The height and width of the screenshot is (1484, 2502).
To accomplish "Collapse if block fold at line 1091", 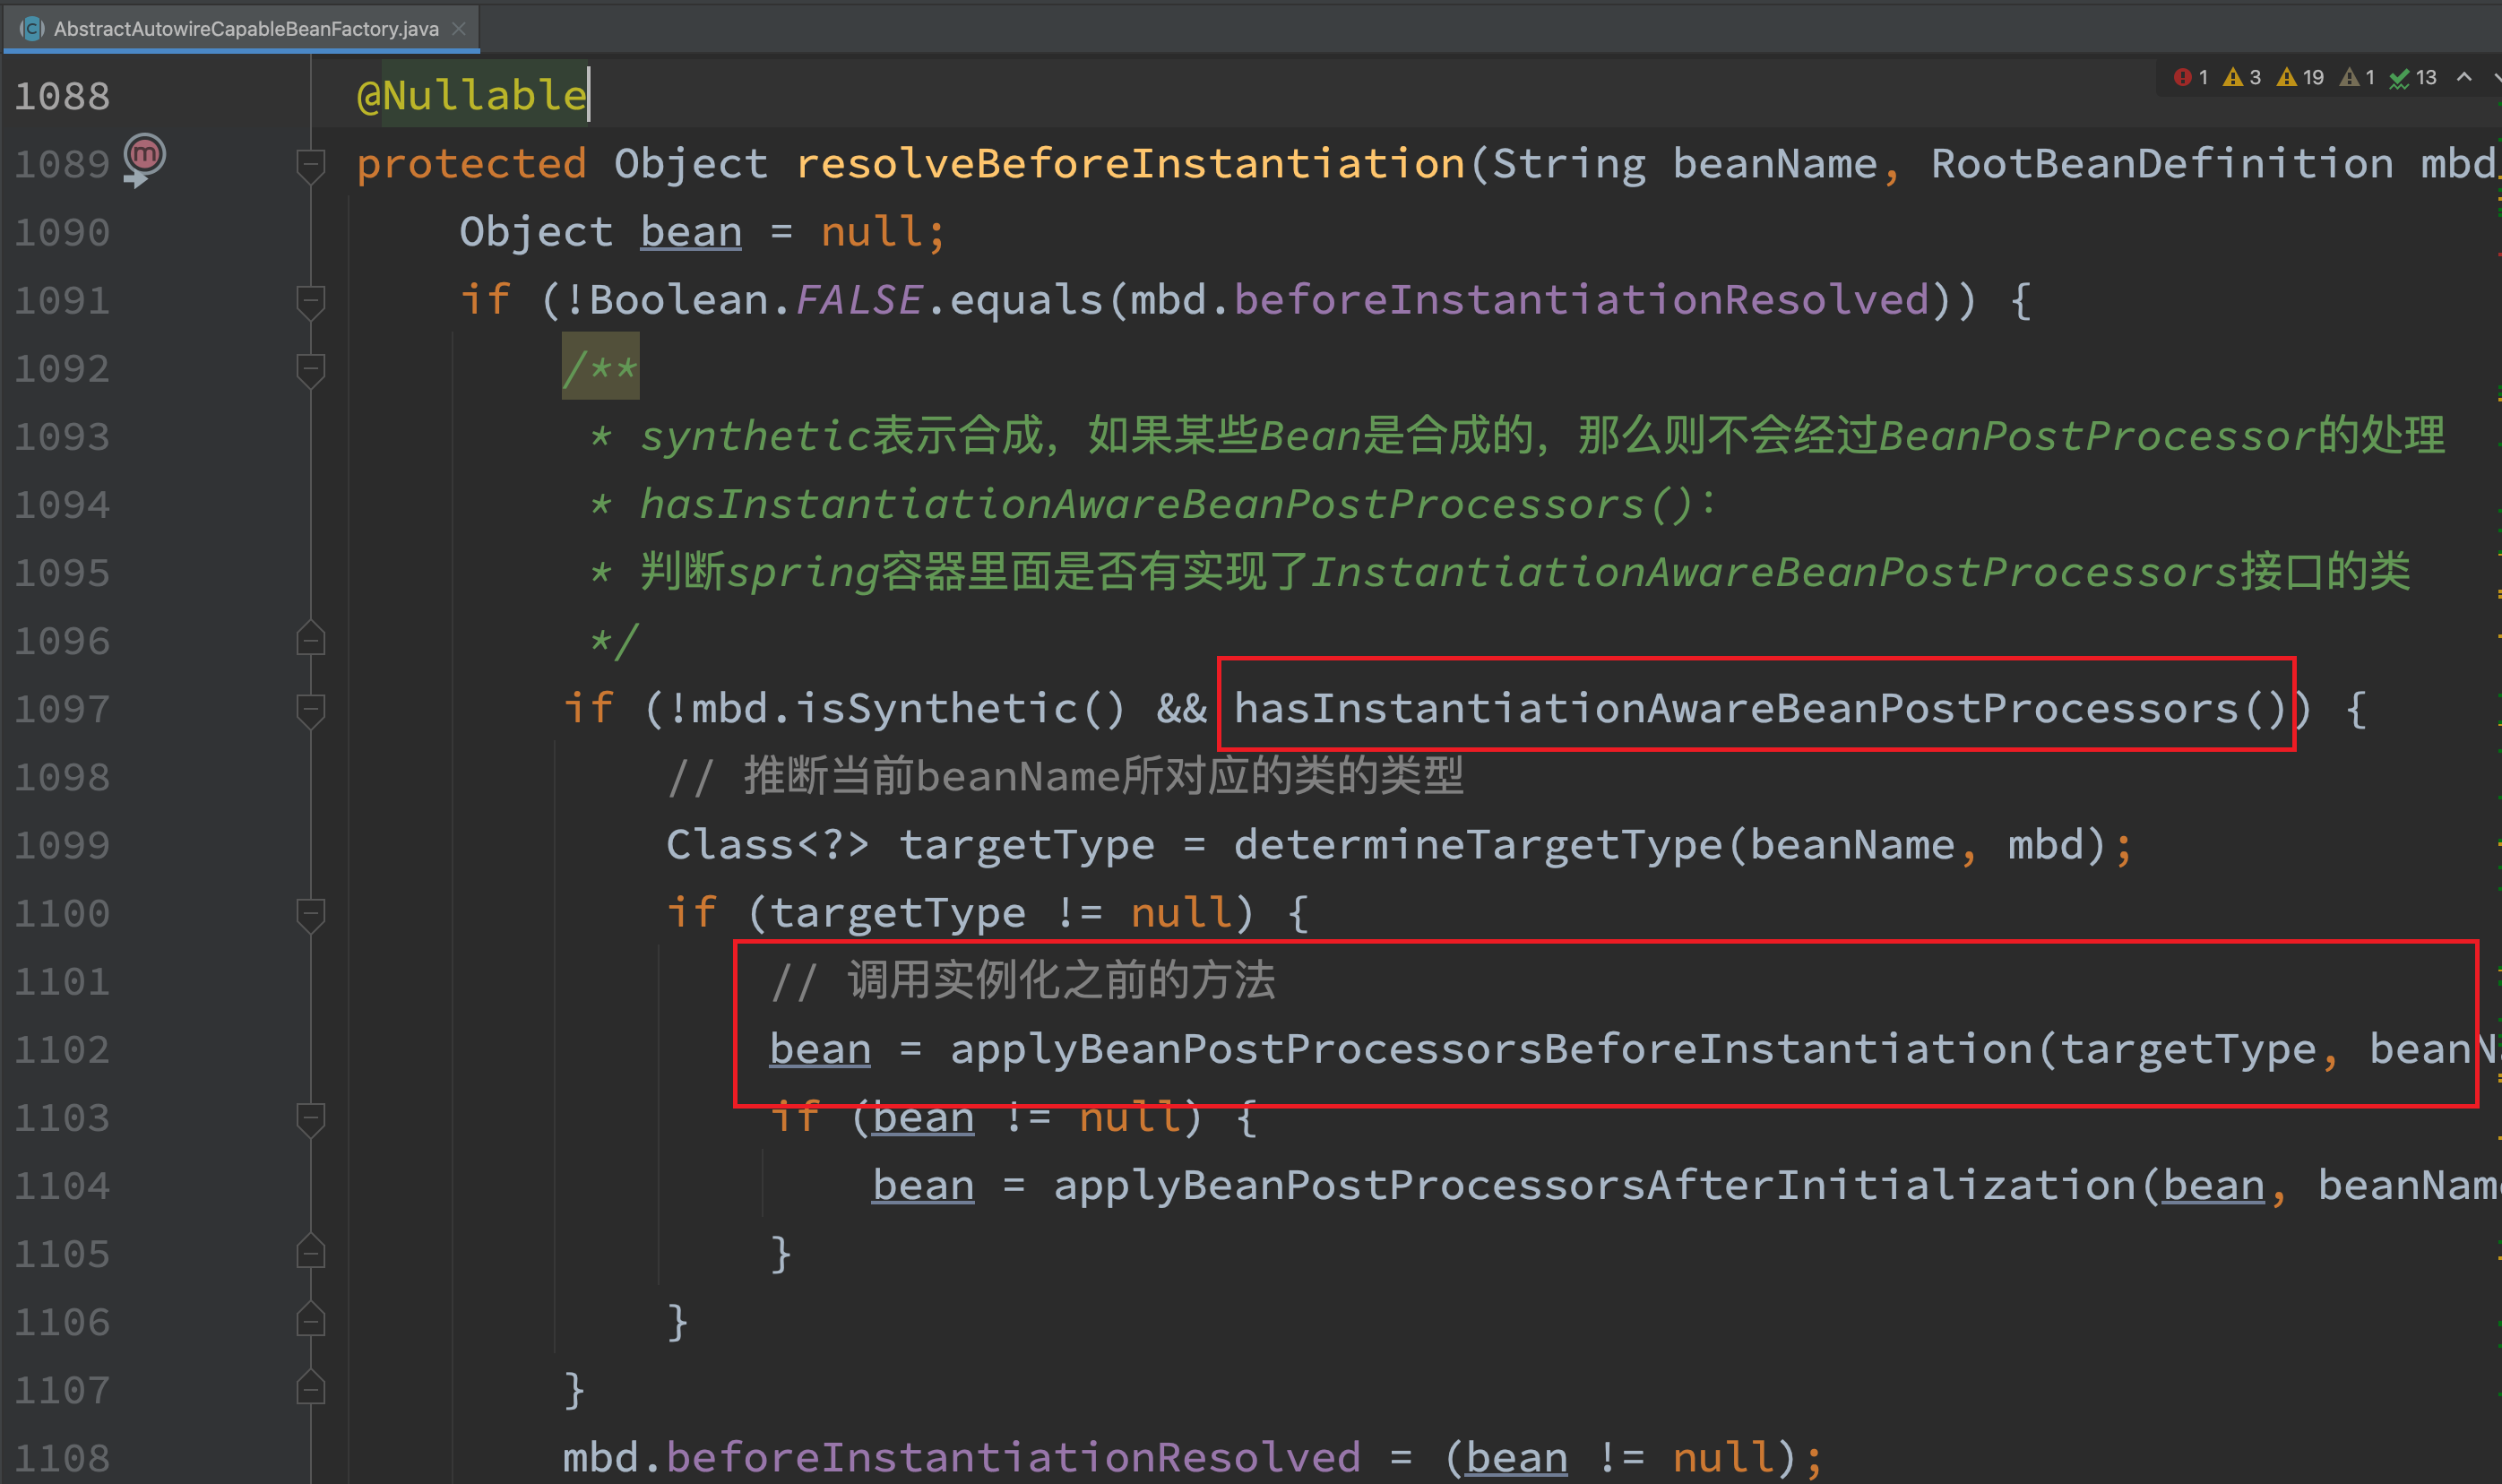I will pyautogui.click(x=311, y=301).
